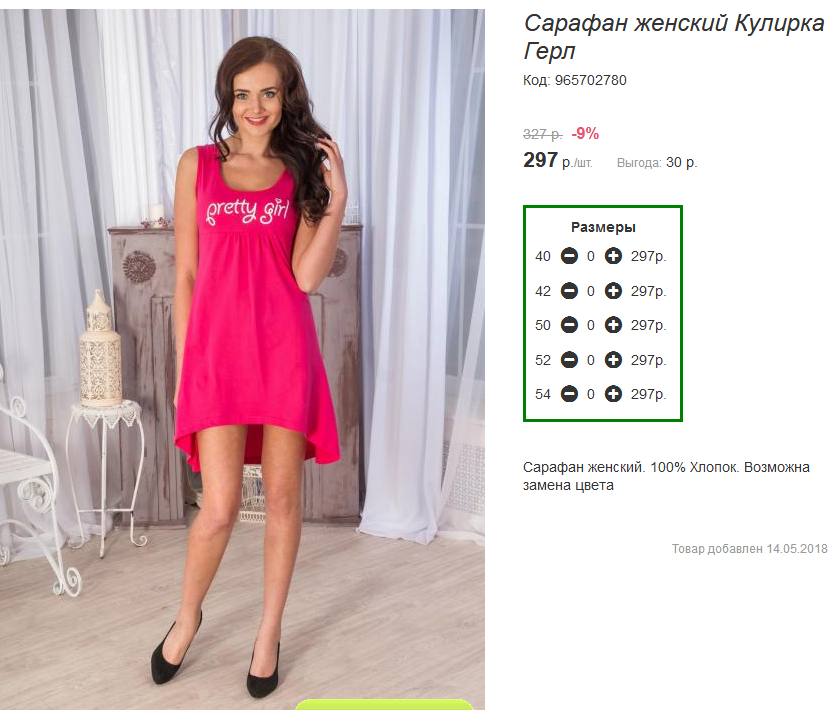Screen dimensions: 833x710
Task: Click the 297р. price for size 50
Action: coord(648,325)
